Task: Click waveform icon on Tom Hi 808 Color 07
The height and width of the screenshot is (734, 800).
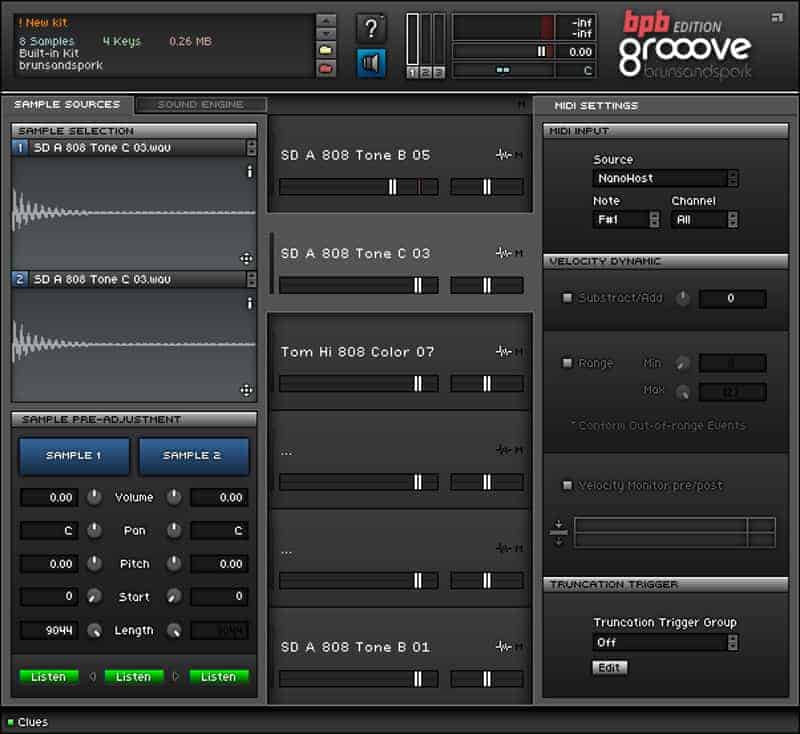Action: point(504,352)
